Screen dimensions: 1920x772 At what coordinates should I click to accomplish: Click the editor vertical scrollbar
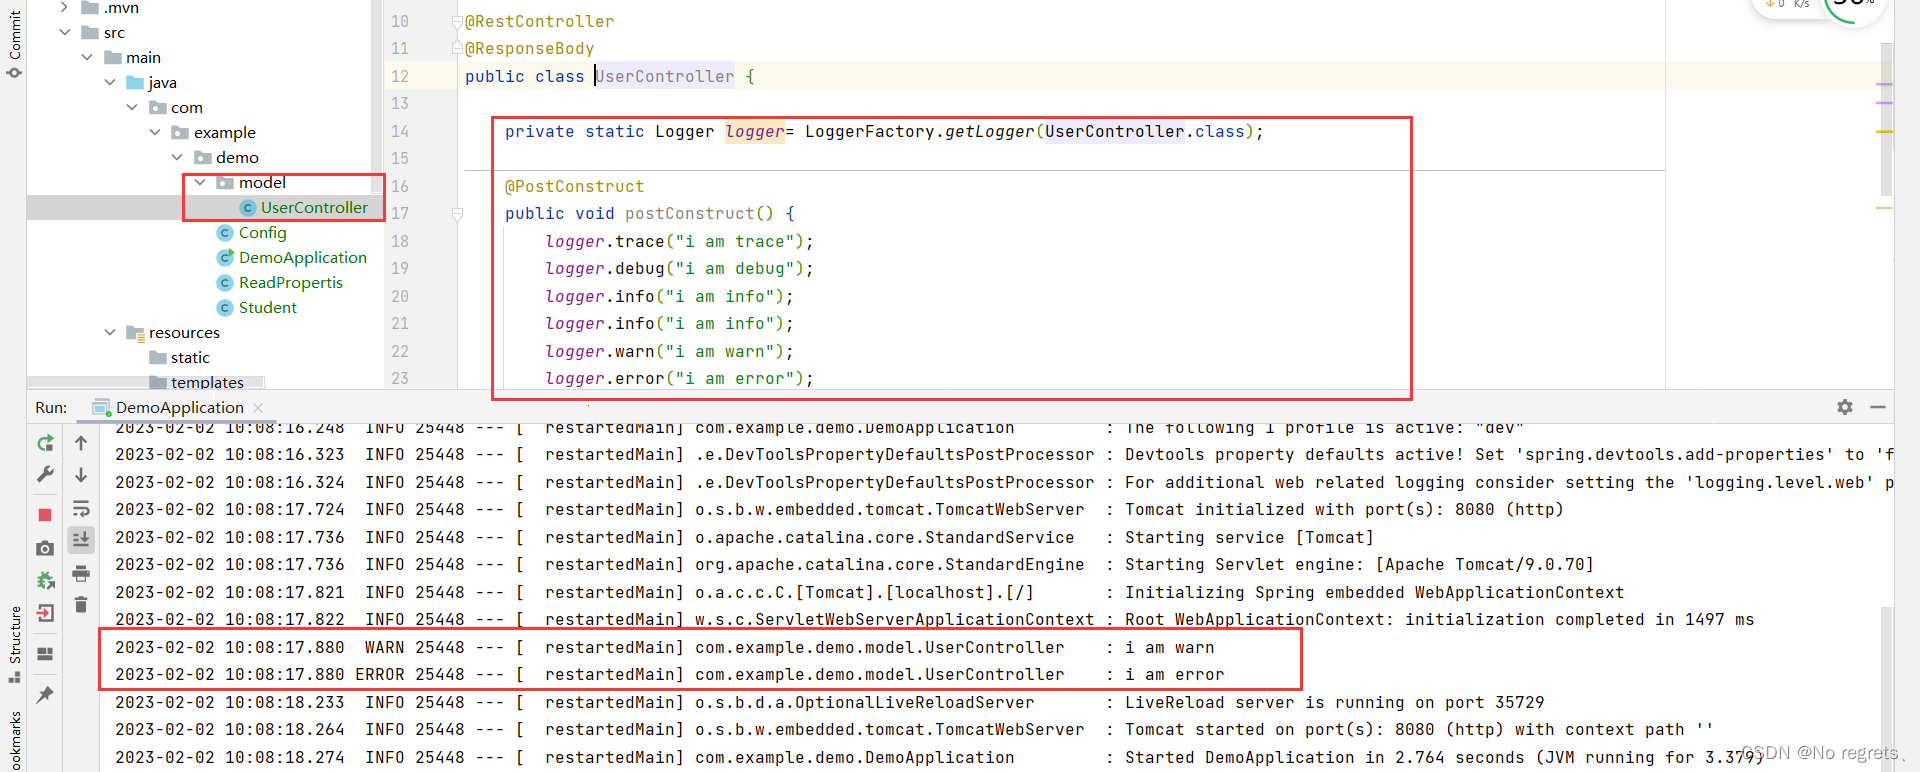1886,120
